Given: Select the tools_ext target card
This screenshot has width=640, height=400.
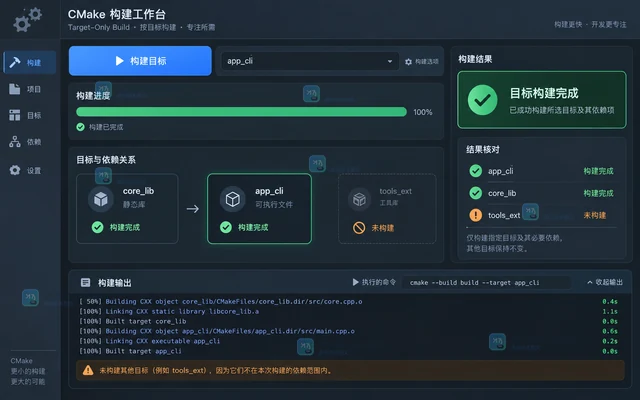Looking at the screenshot, I should 387,209.
